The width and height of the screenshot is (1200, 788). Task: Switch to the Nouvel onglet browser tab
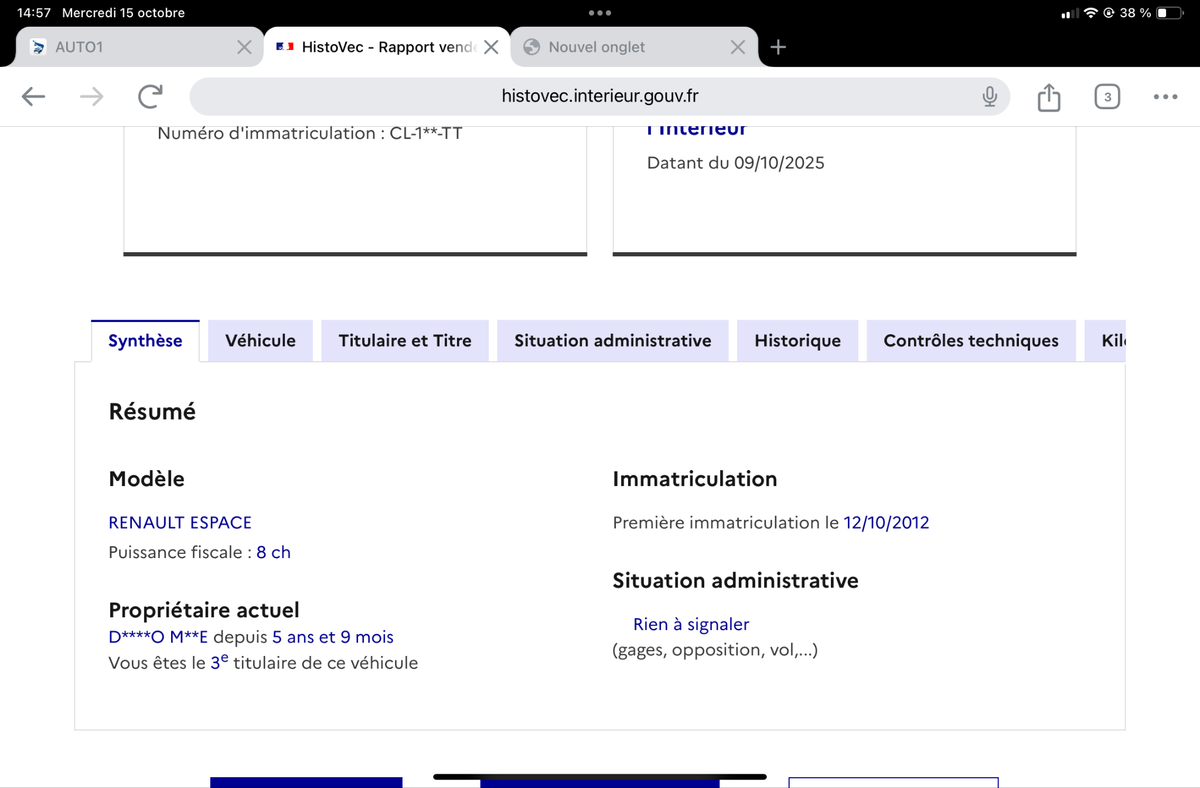coord(620,47)
